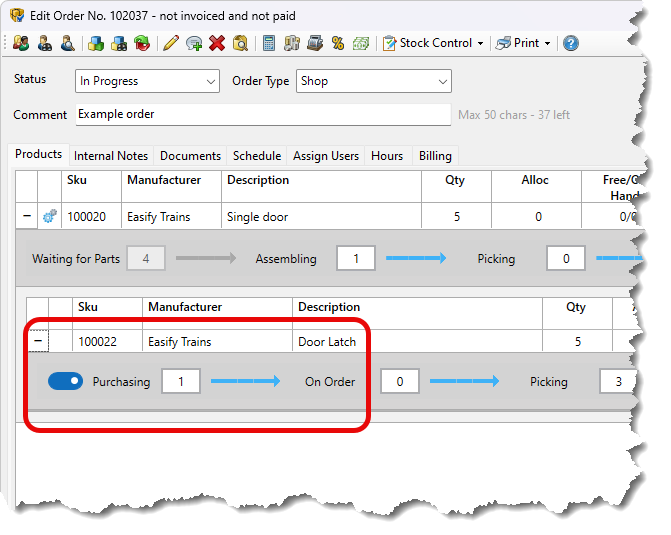Click the money banknote icon in toolbar
The image size is (671, 535).
click(361, 43)
